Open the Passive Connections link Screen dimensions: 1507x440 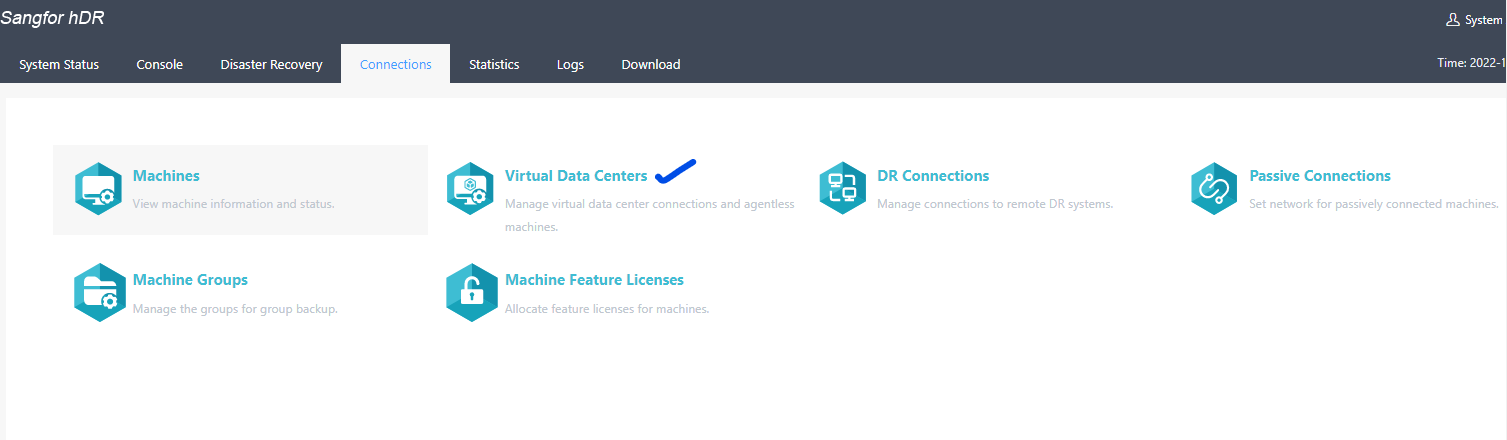point(1320,176)
